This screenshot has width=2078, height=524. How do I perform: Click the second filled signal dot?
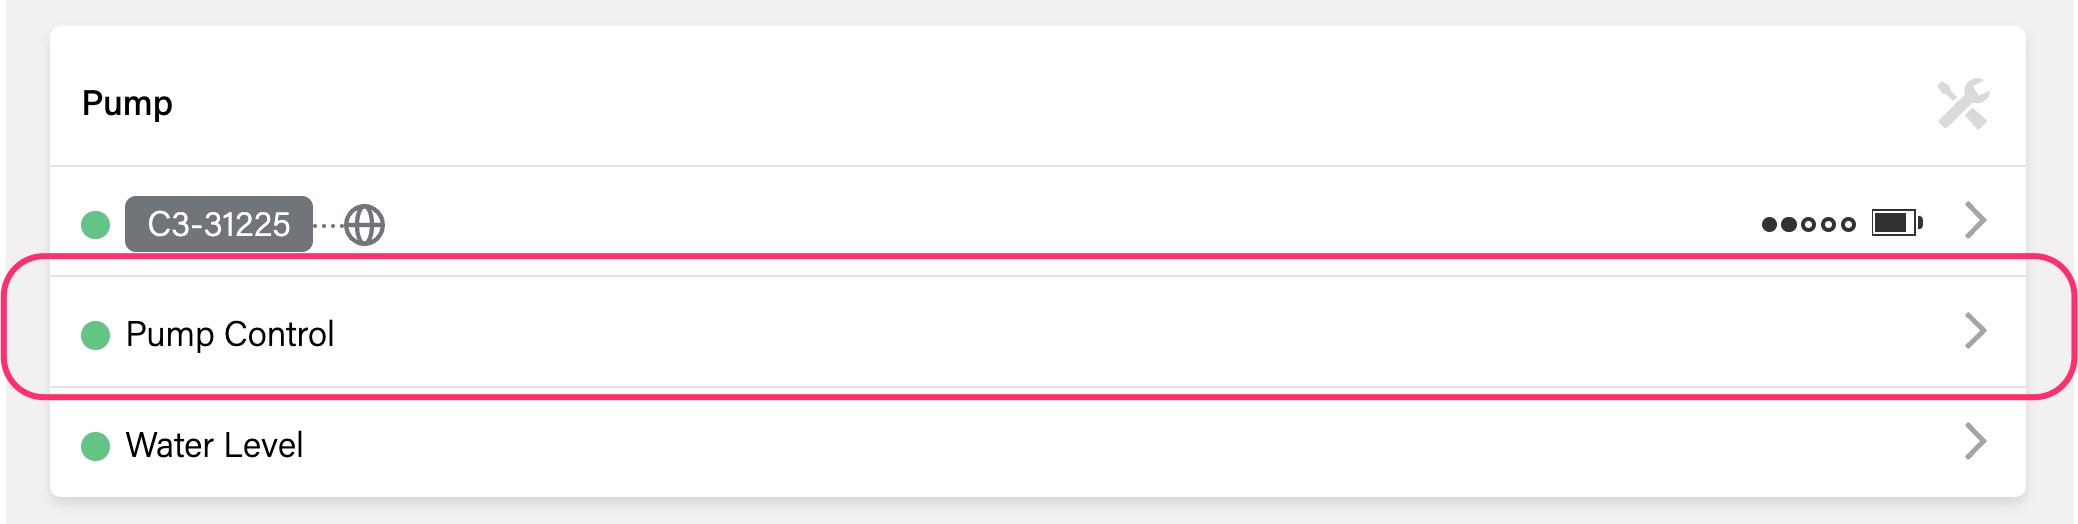1789,224
